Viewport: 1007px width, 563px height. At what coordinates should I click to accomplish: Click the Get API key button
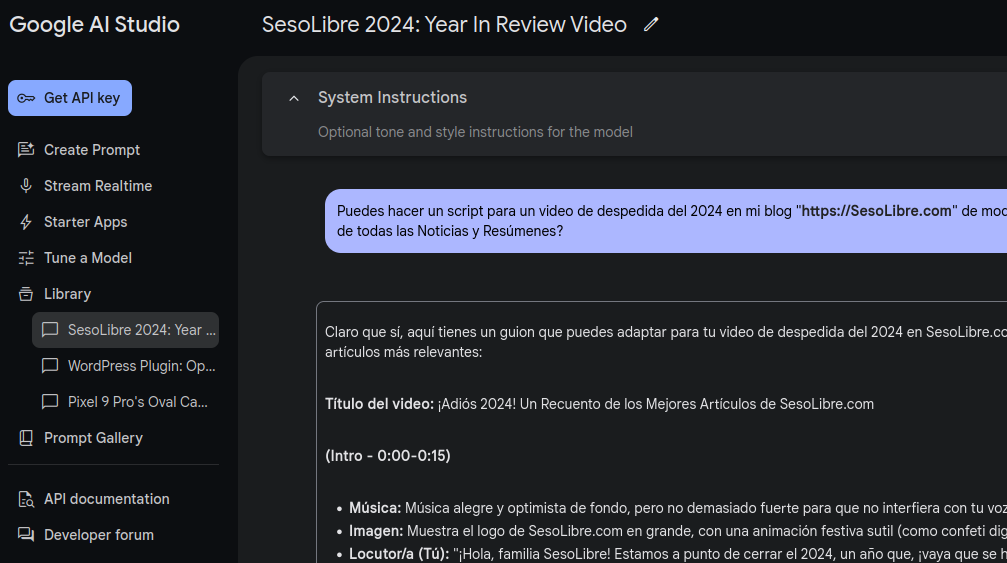pyautogui.click(x=70, y=98)
